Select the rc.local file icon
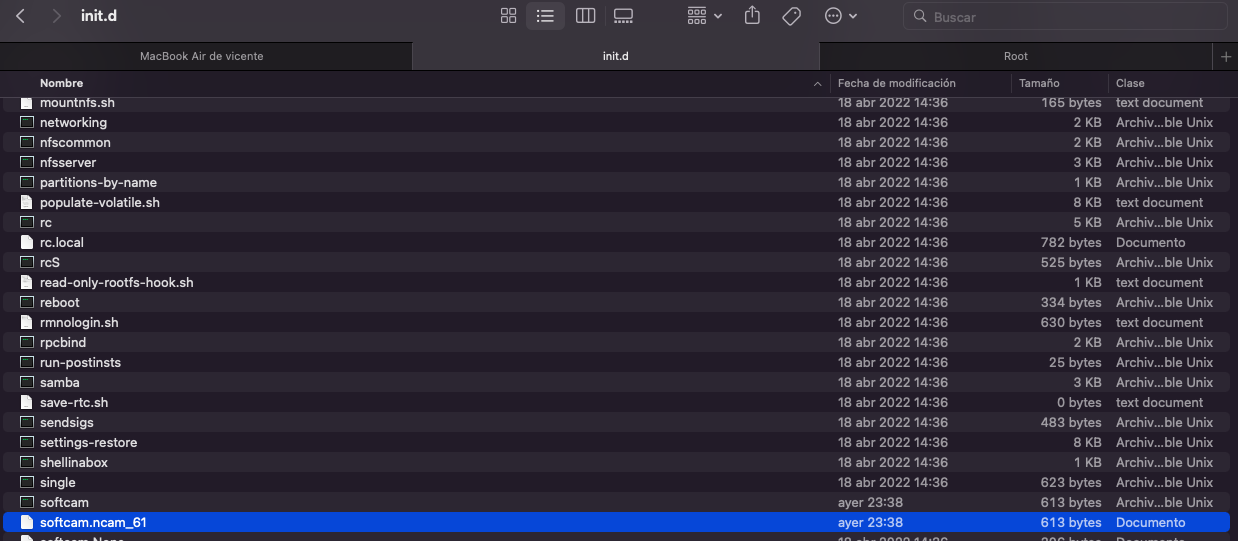 [27, 242]
